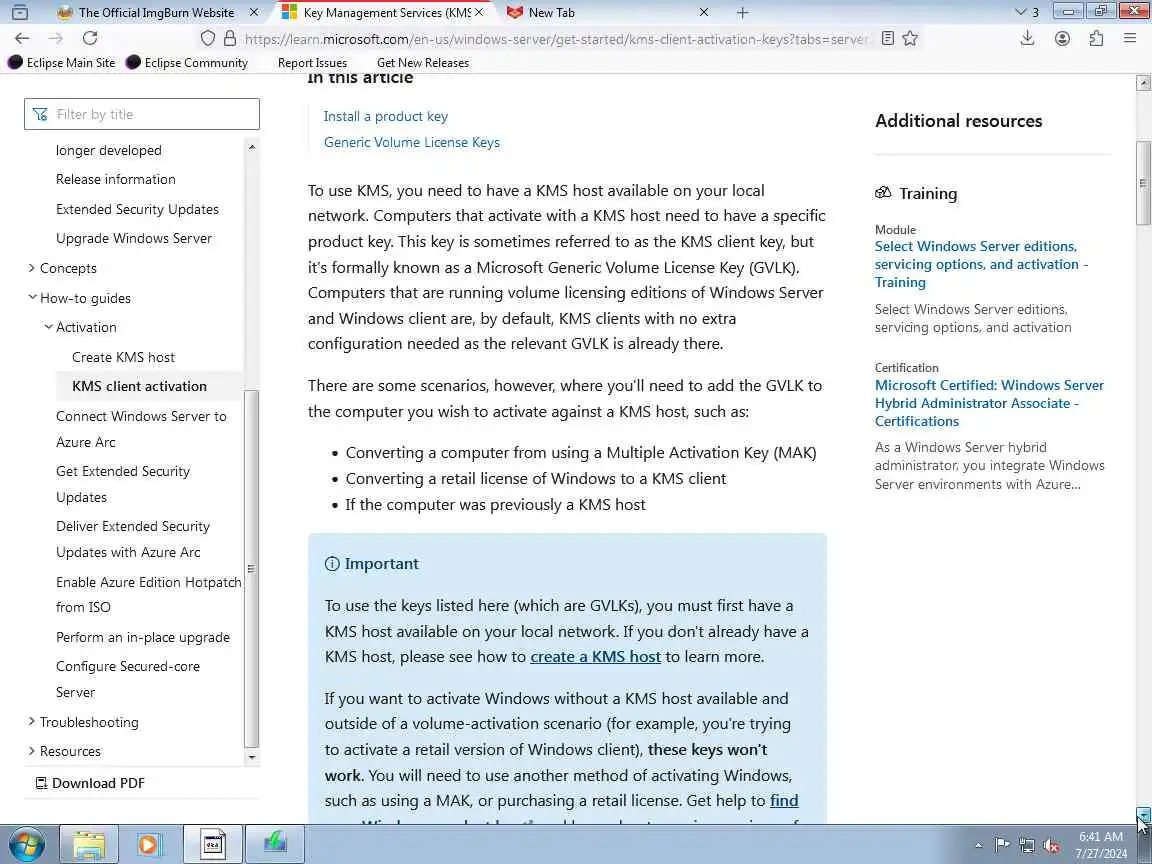Jump to Generic Volume License Keys section
The image size is (1152, 864).
tap(411, 143)
